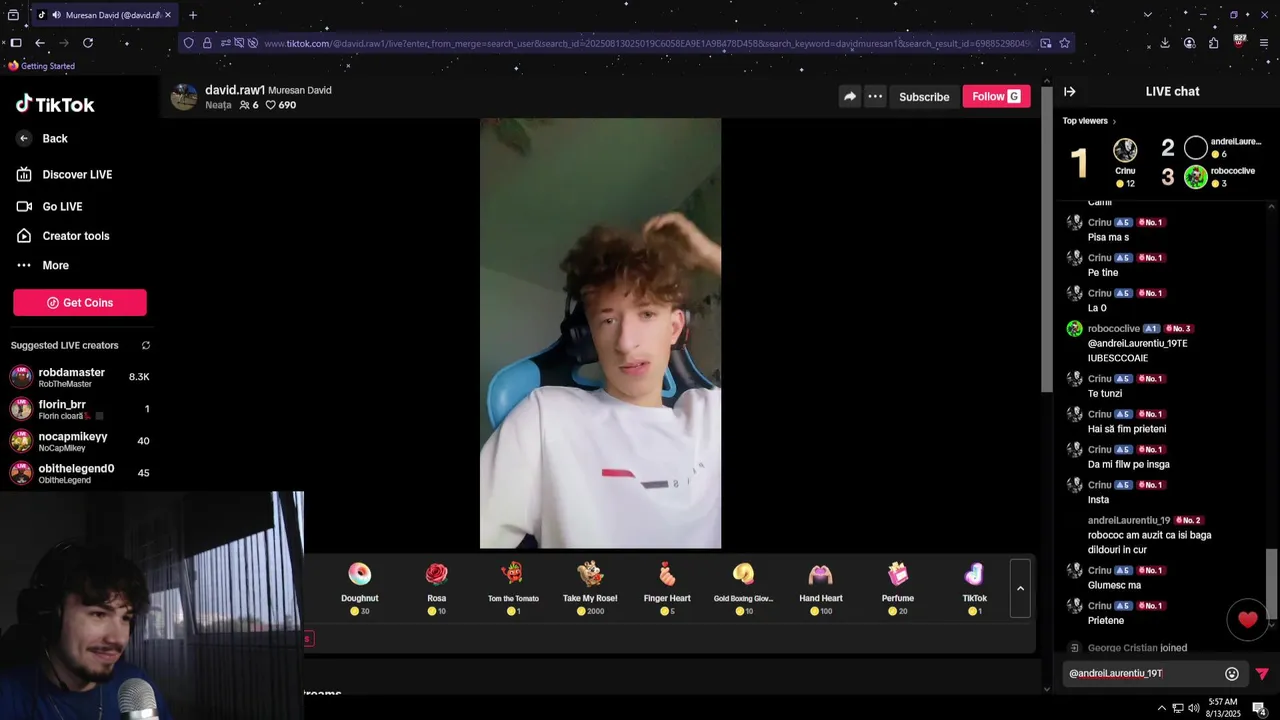
Task: Open andreiLaurentiu_19 chat username
Action: pos(1129,520)
